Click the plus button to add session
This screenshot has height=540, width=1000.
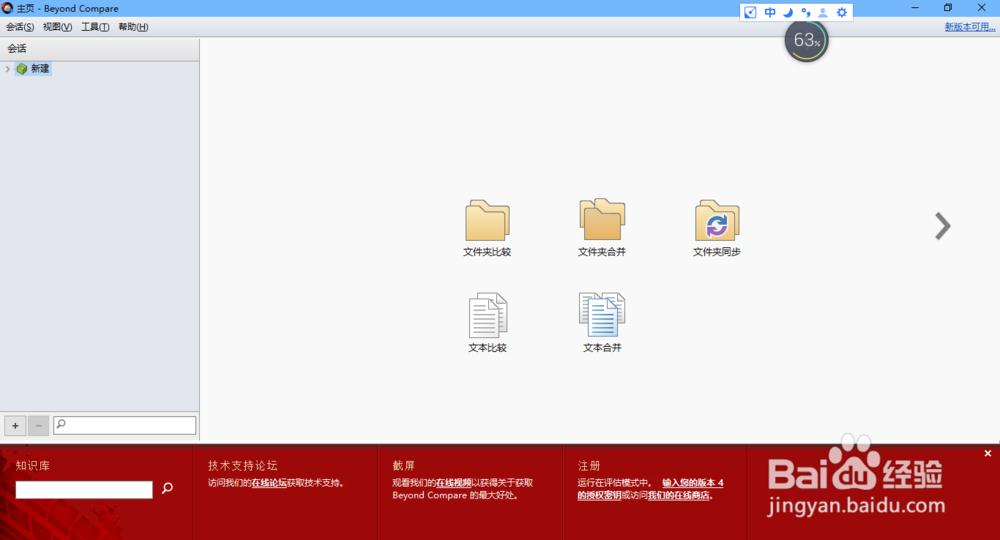[x=15, y=425]
